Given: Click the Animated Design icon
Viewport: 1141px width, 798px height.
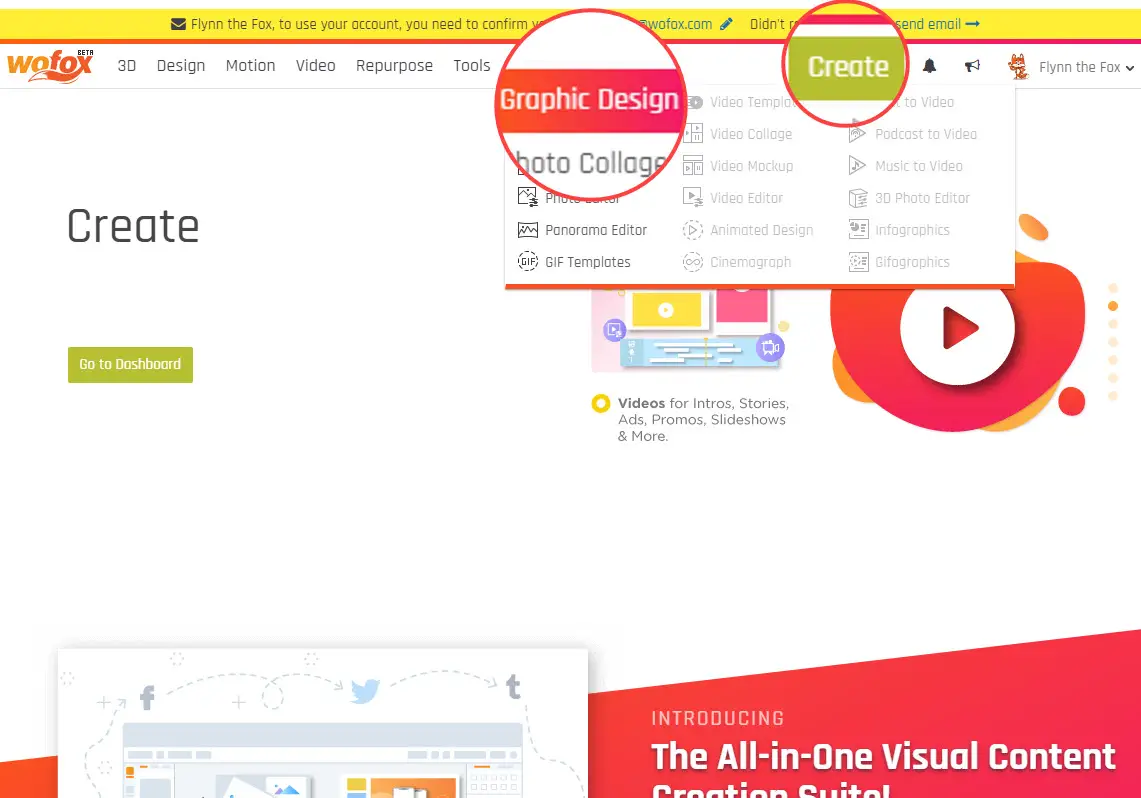Looking at the screenshot, I should click(693, 230).
